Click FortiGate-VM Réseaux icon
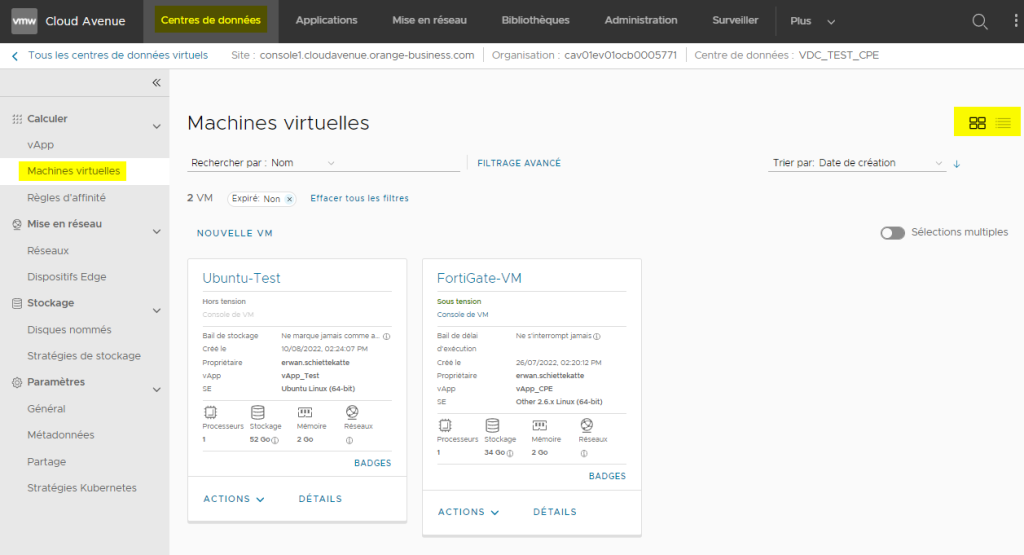The height and width of the screenshot is (555, 1024). point(586,424)
